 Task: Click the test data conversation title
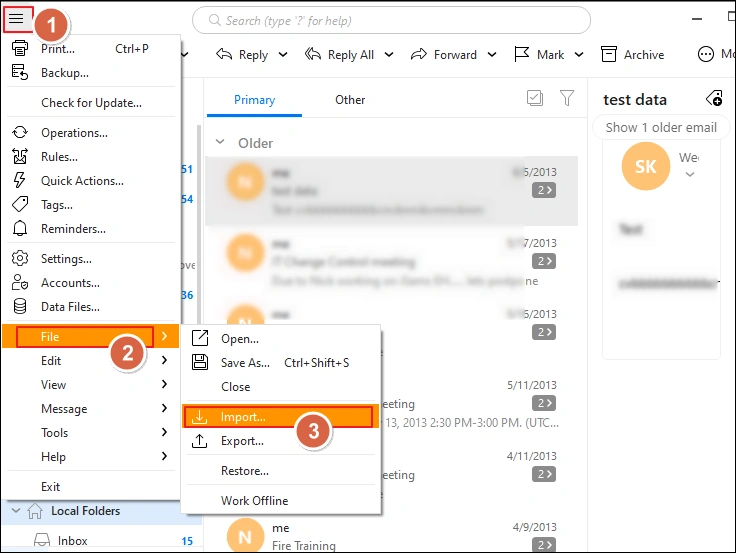point(635,100)
